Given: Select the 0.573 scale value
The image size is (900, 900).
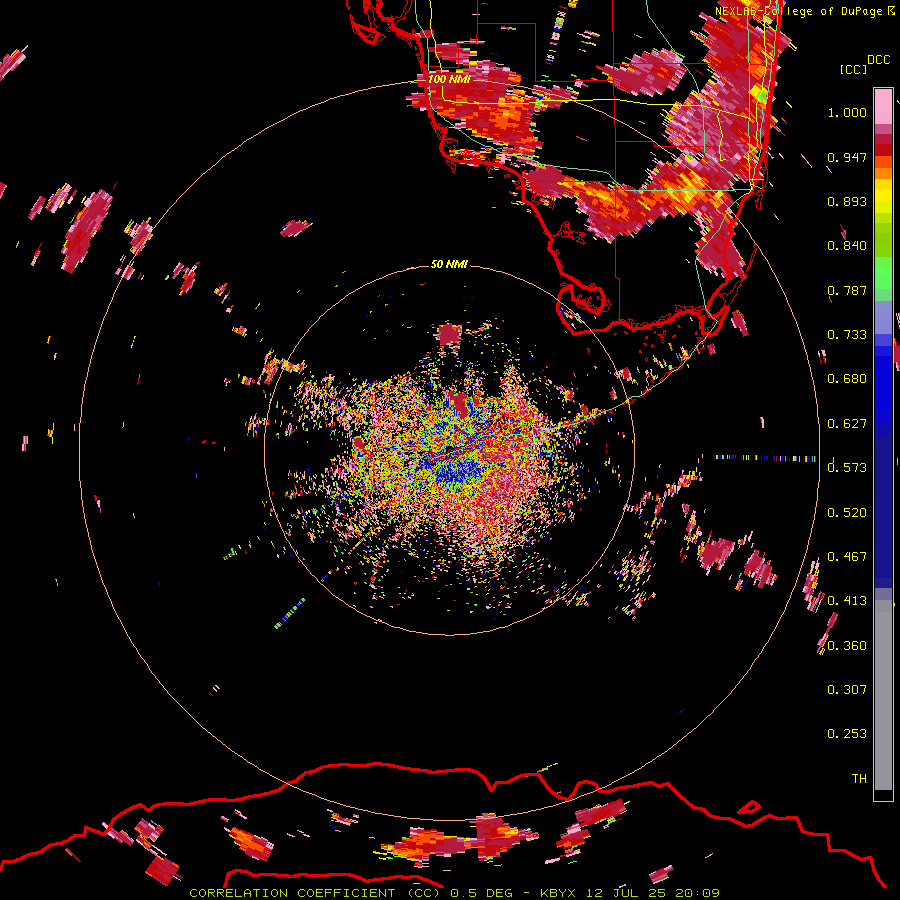Looking at the screenshot, I should tap(847, 468).
